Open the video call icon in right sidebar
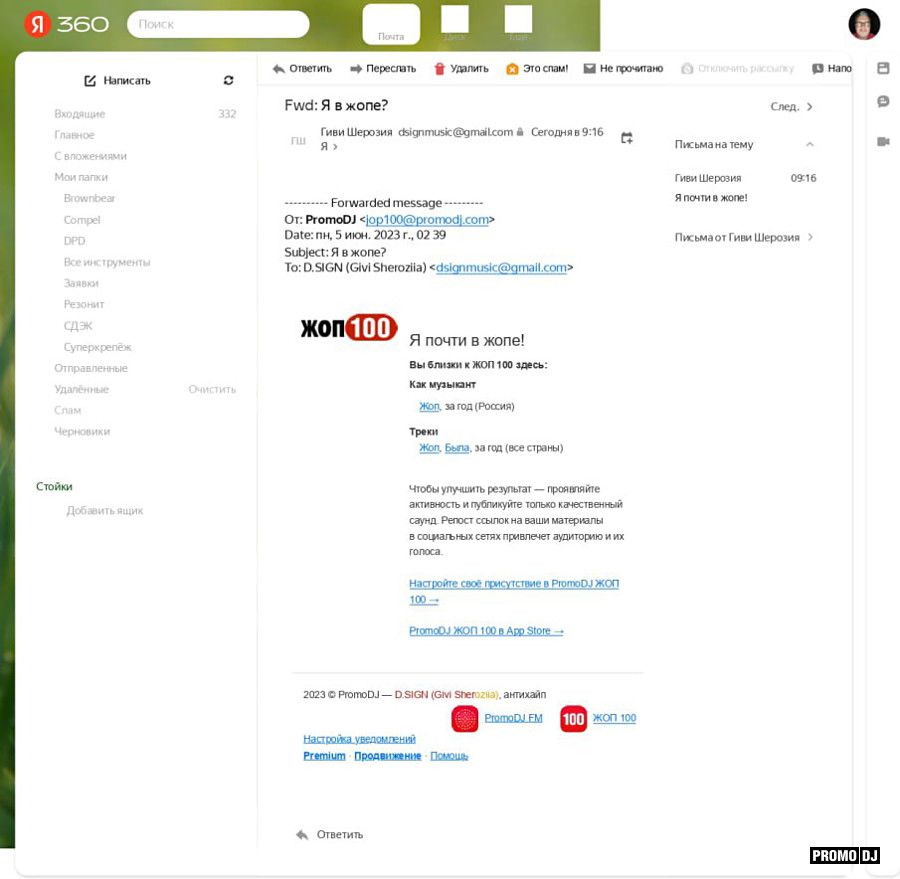 point(883,142)
